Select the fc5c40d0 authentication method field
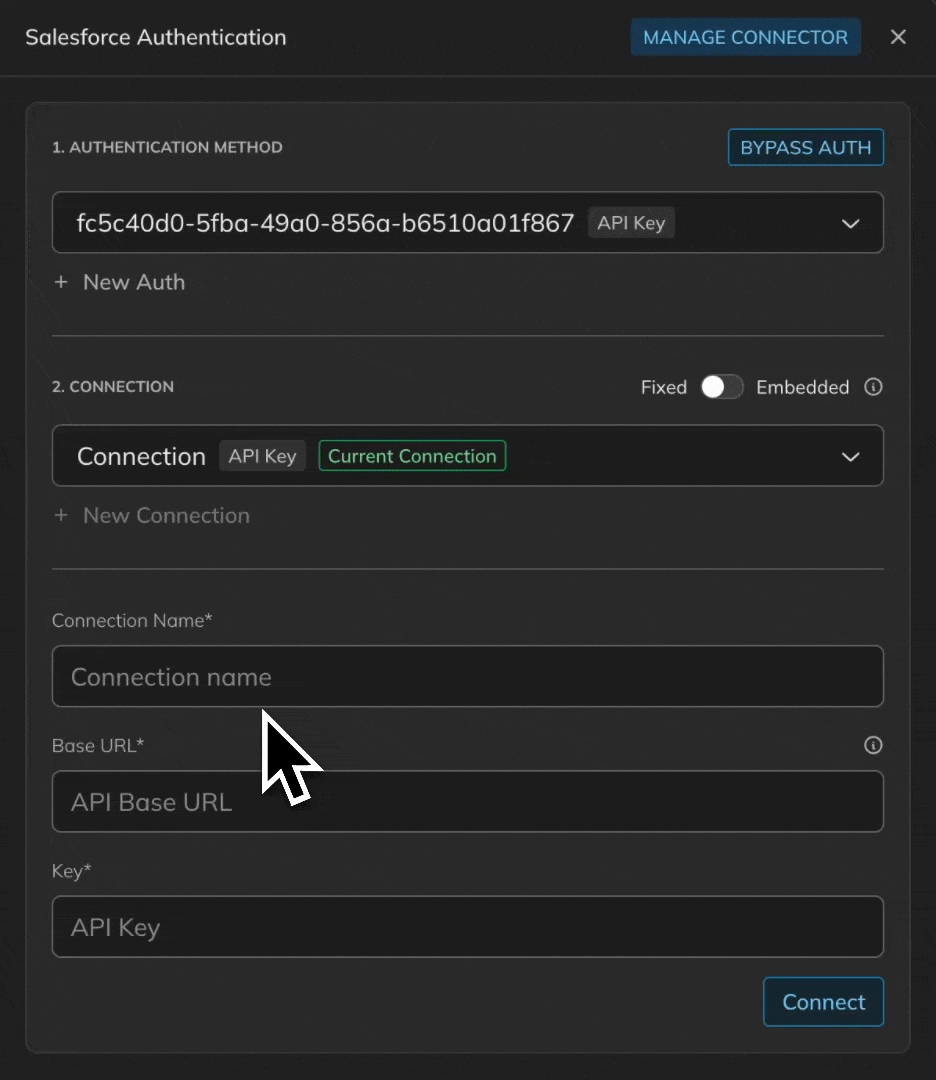This screenshot has height=1080, width=936. pyautogui.click(x=468, y=222)
